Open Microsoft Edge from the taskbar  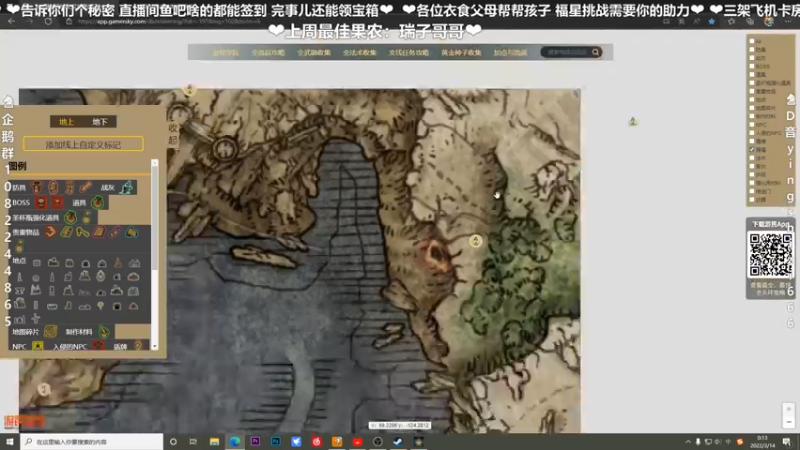pos(235,441)
